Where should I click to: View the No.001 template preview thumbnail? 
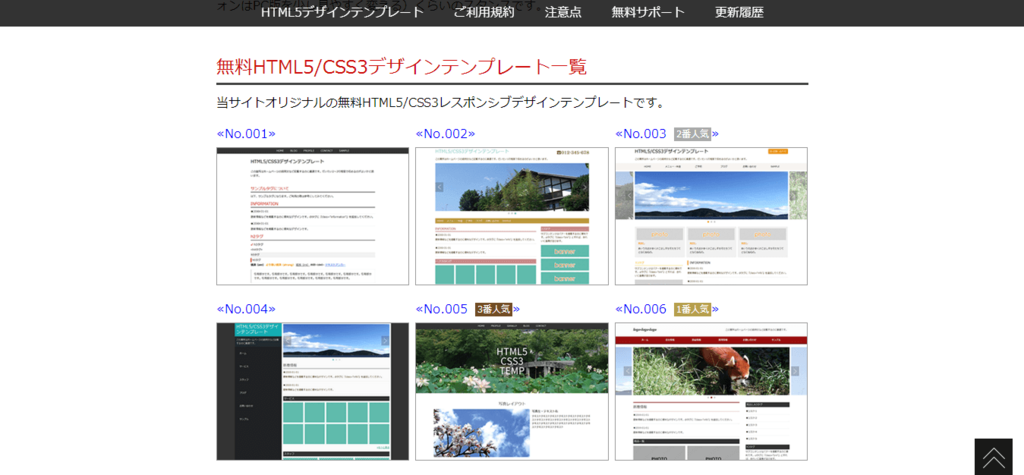[x=313, y=216]
